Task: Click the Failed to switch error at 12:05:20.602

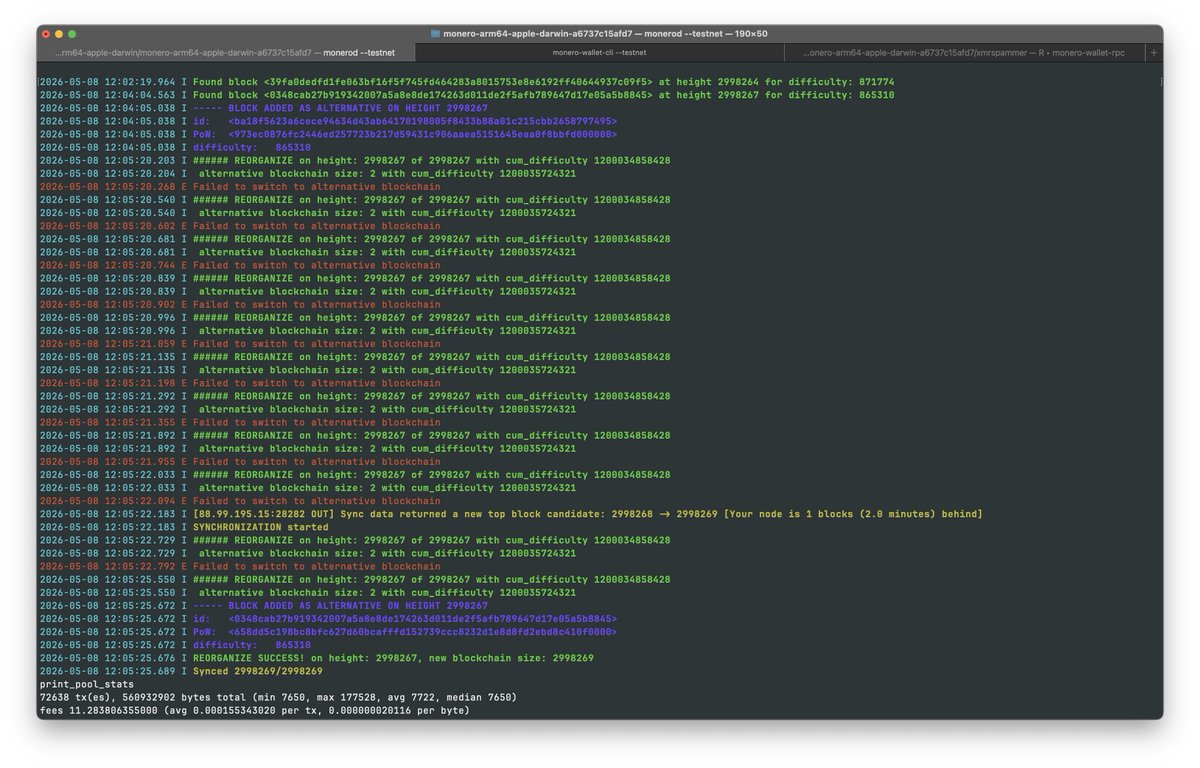Action: [240, 226]
